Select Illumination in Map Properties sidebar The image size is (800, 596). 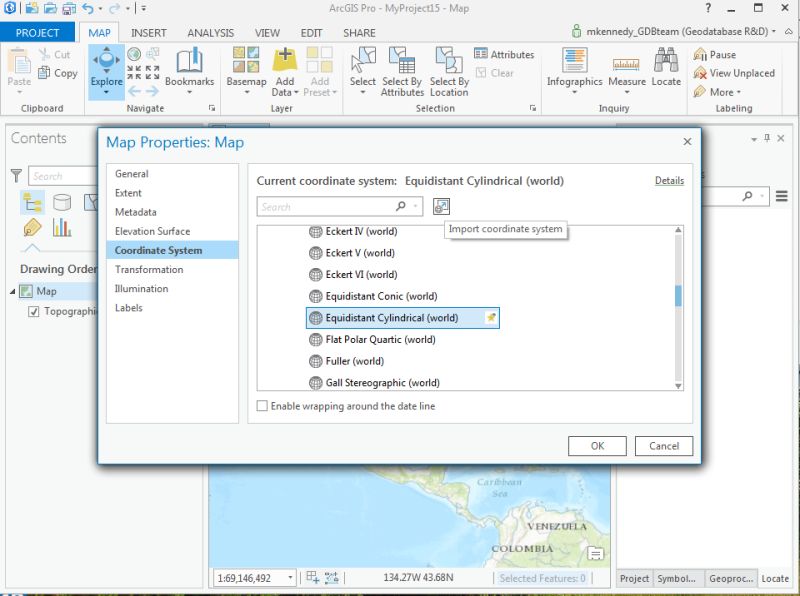tap(172, 289)
